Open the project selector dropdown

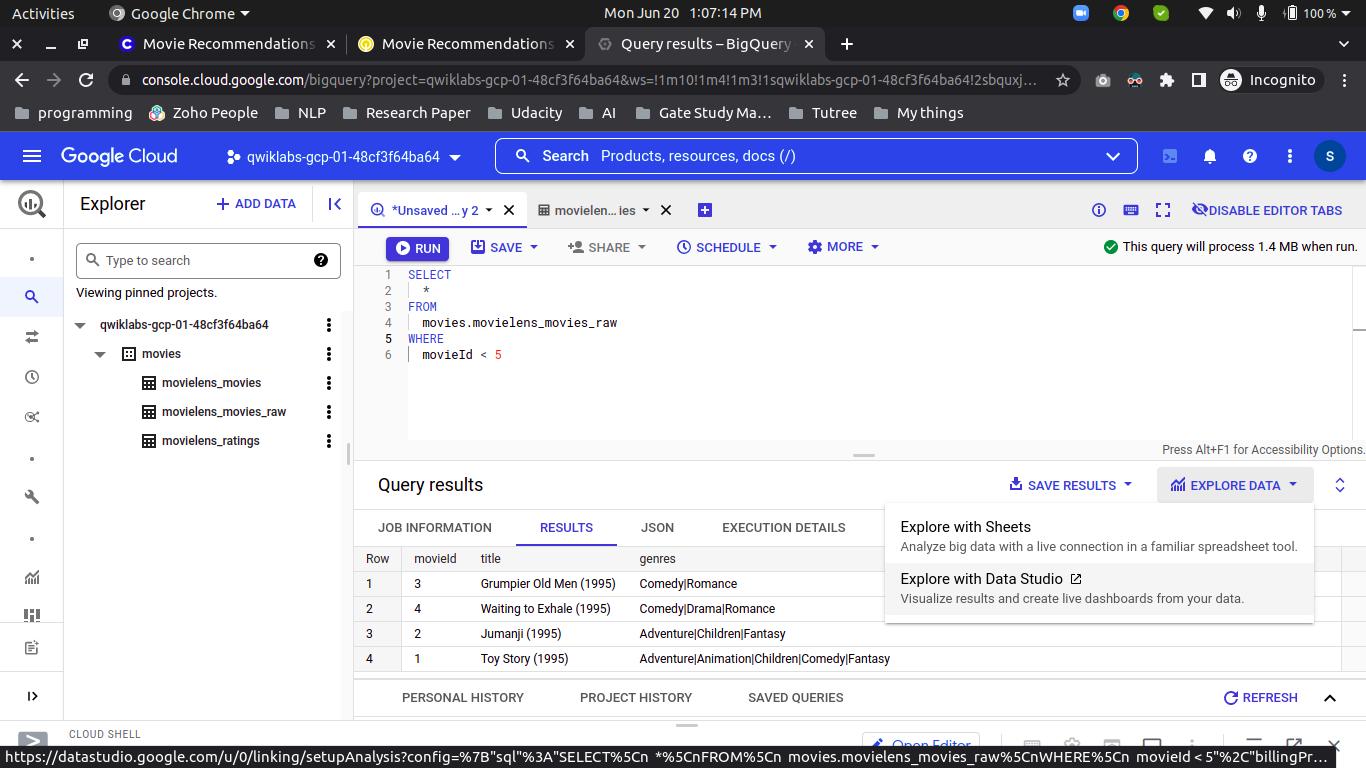pos(344,157)
